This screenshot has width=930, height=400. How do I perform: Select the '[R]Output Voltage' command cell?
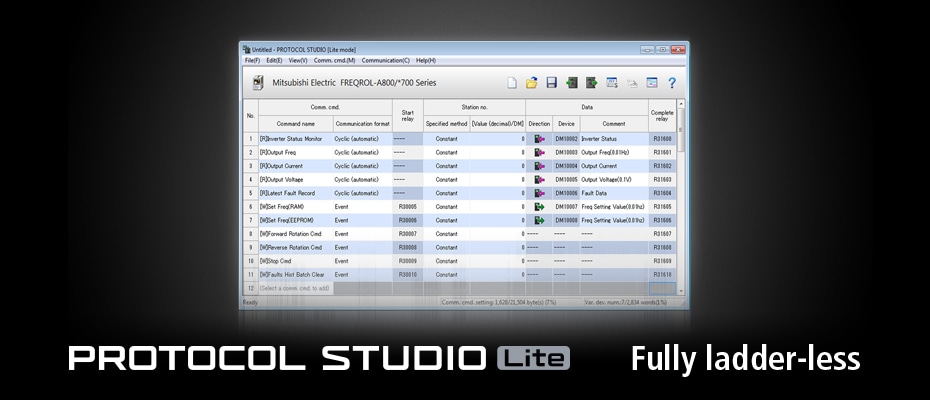click(295, 180)
